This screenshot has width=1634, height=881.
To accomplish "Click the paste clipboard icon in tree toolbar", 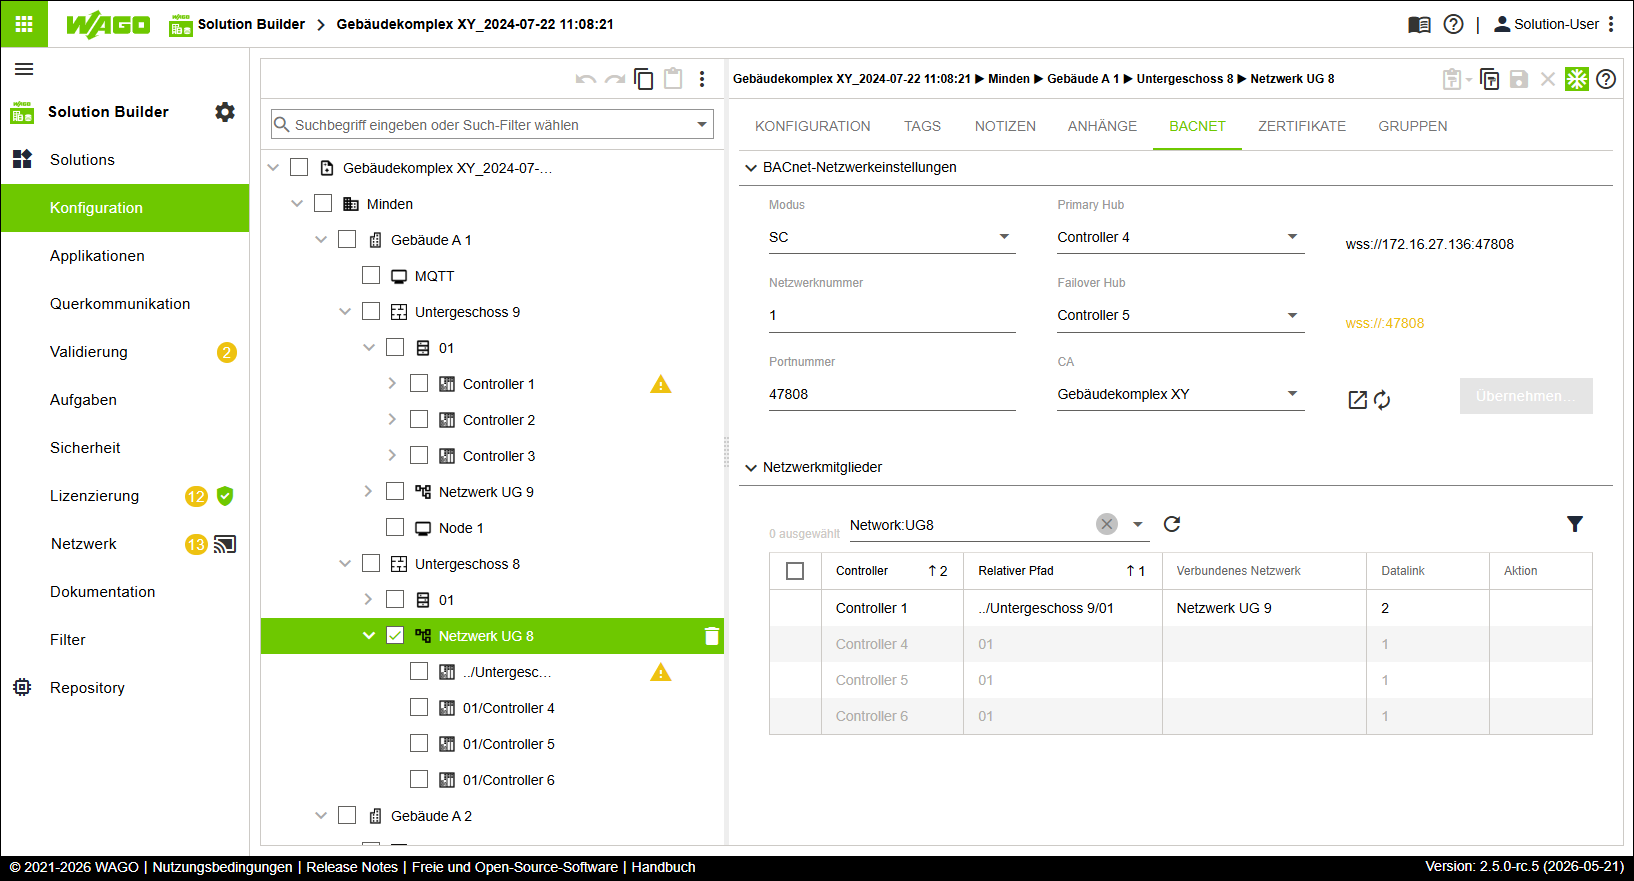I will tap(673, 78).
